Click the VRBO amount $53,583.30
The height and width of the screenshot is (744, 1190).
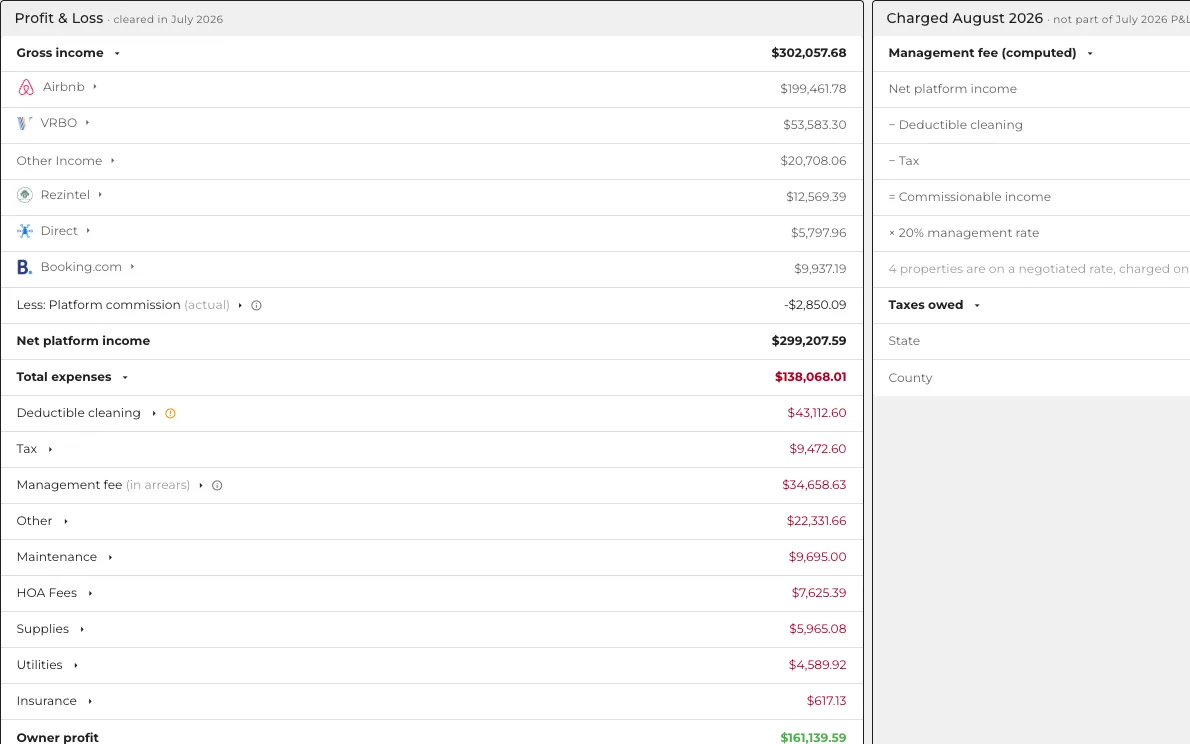[x=814, y=125]
